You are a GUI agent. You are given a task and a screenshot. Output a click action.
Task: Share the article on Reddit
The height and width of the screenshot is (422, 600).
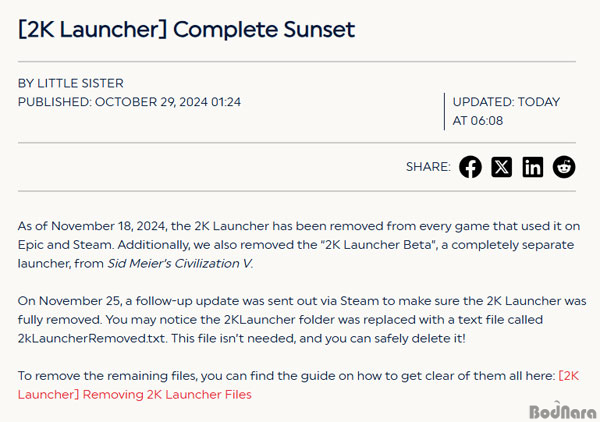coord(564,167)
